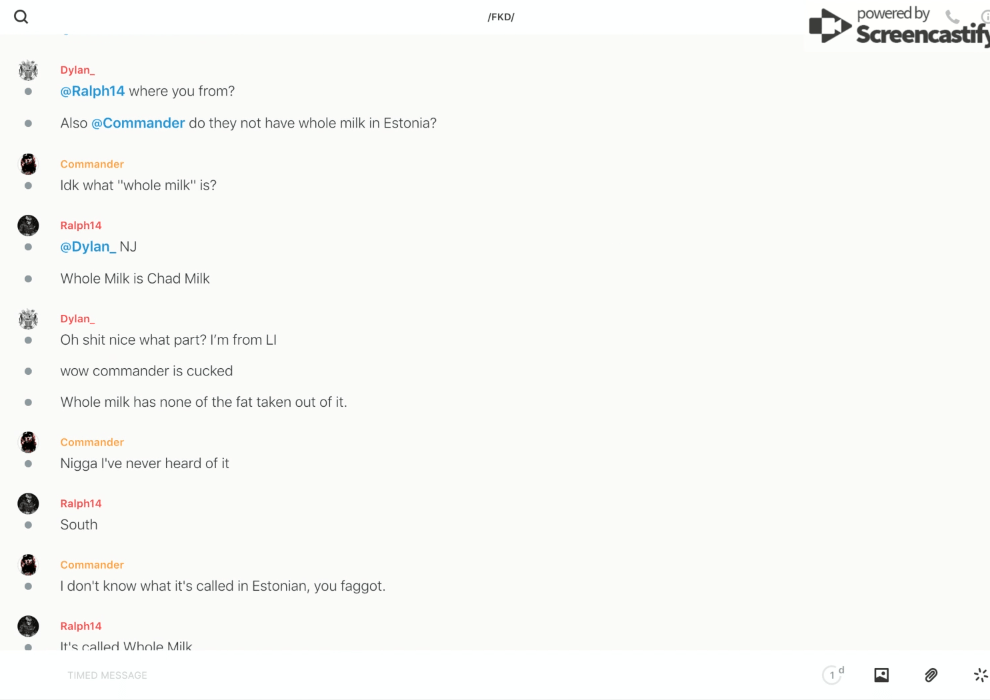Select the Dylan_ username above "Oh shit nice"

click(x=77, y=319)
